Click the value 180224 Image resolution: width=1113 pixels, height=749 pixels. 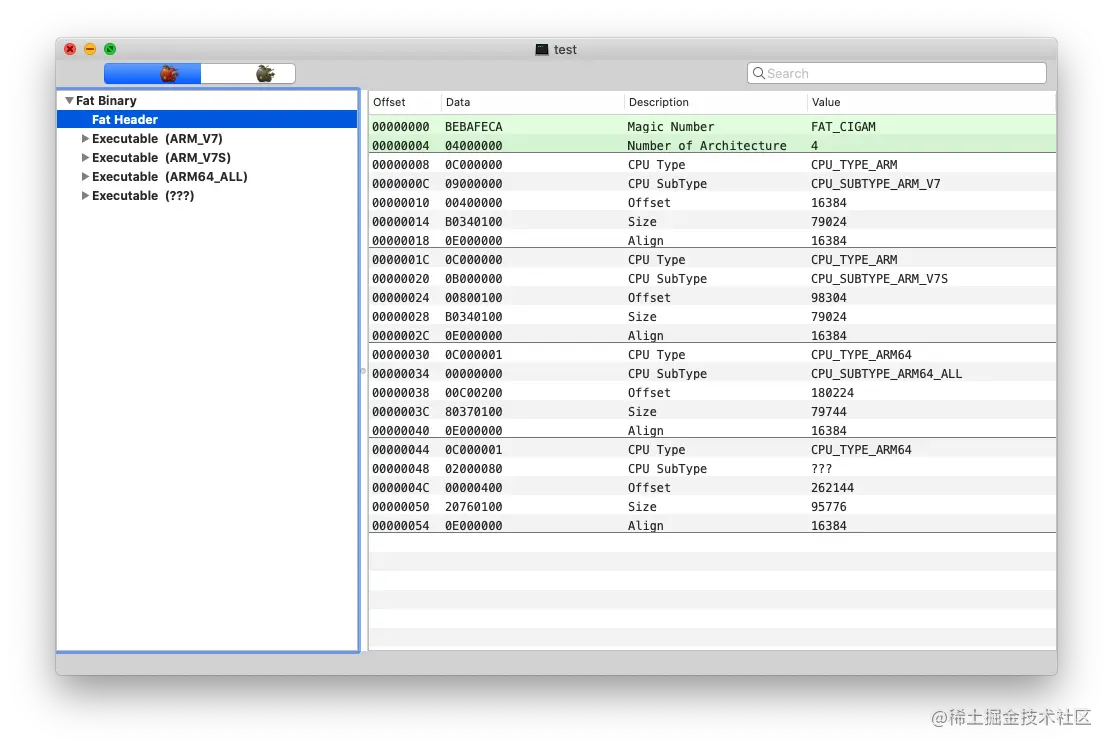[x=832, y=393]
